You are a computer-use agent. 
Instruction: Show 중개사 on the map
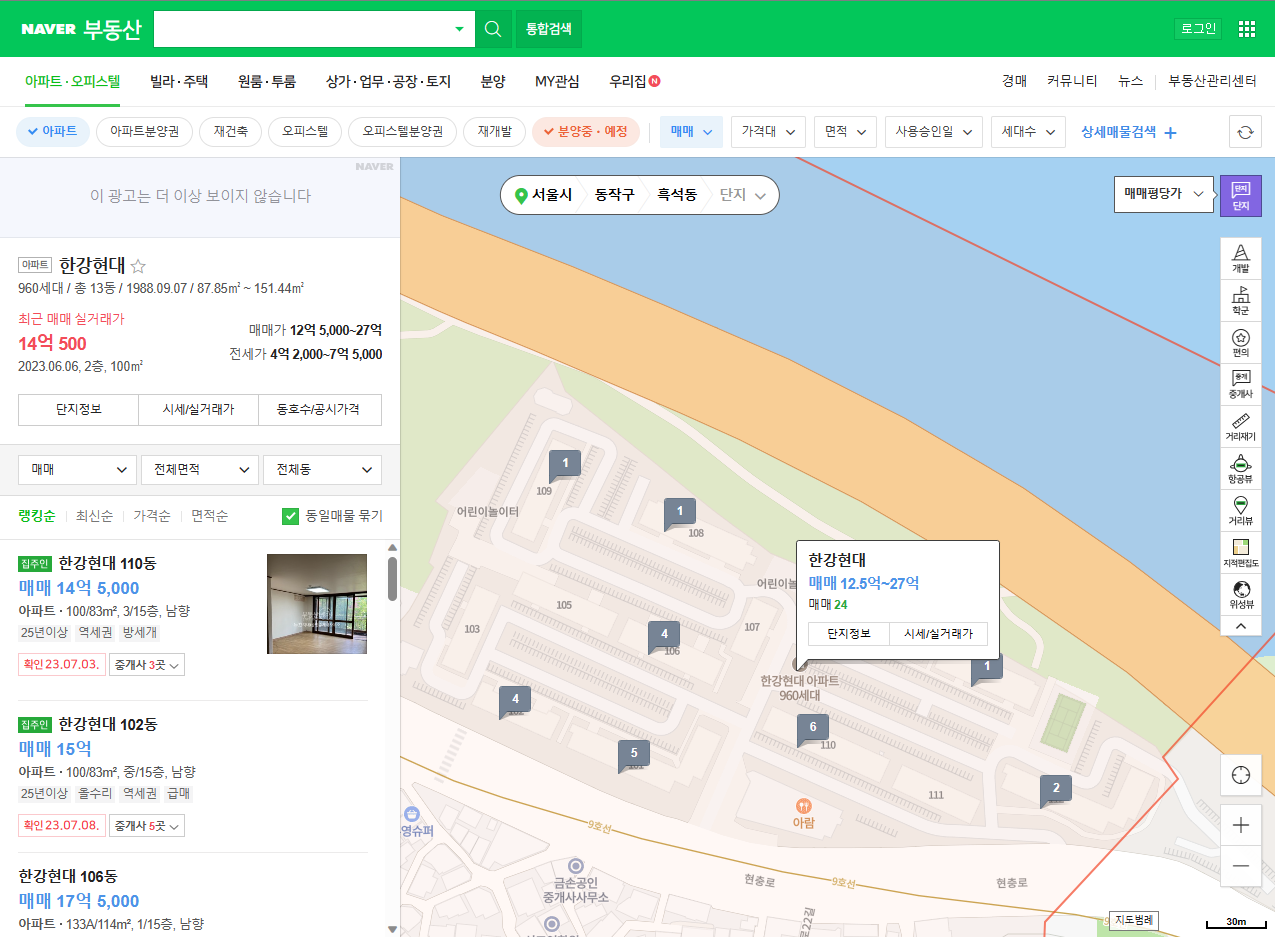(1240, 384)
